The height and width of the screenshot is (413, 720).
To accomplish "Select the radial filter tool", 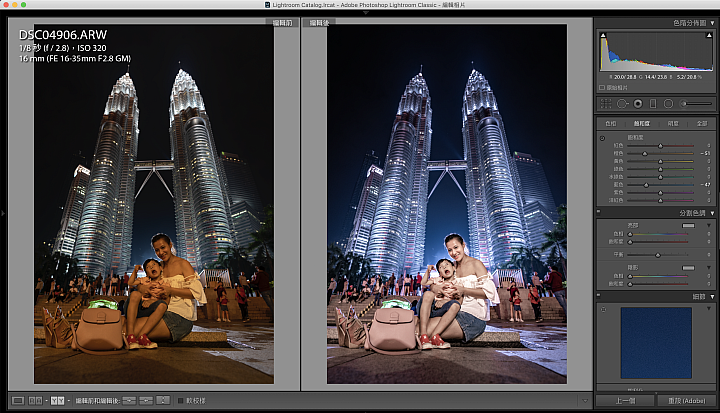I will 669,104.
